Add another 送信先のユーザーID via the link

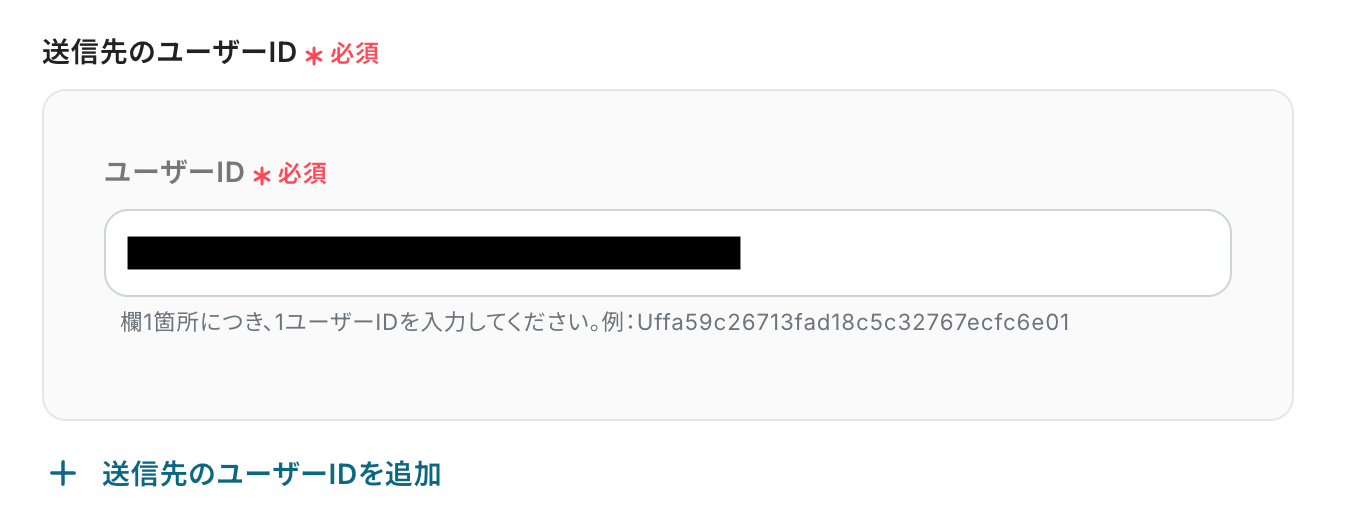click(246, 474)
